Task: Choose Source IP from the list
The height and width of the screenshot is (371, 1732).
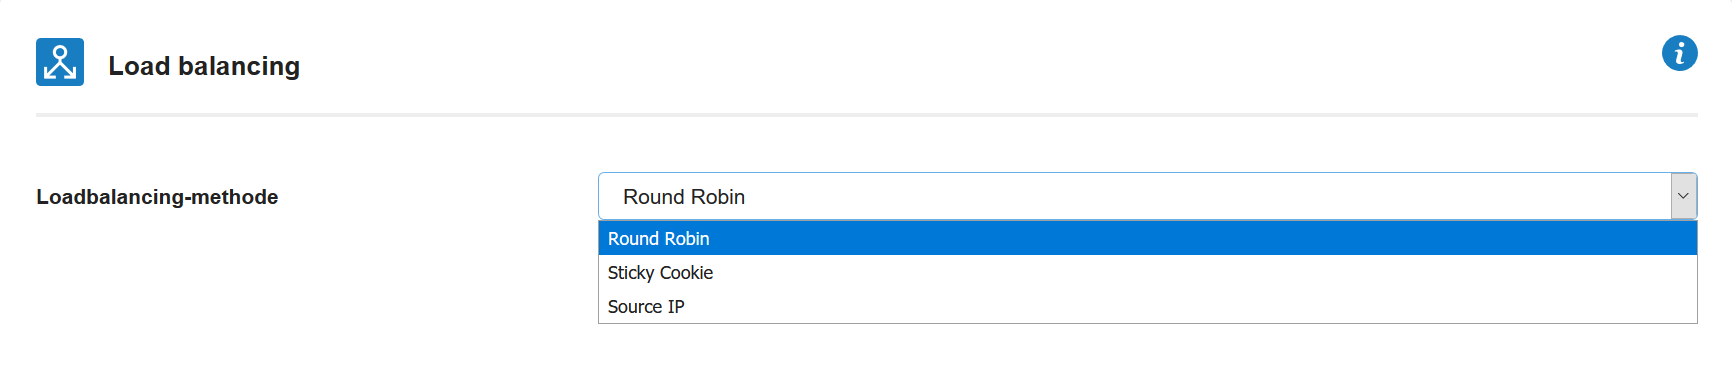Action: coord(1147,307)
